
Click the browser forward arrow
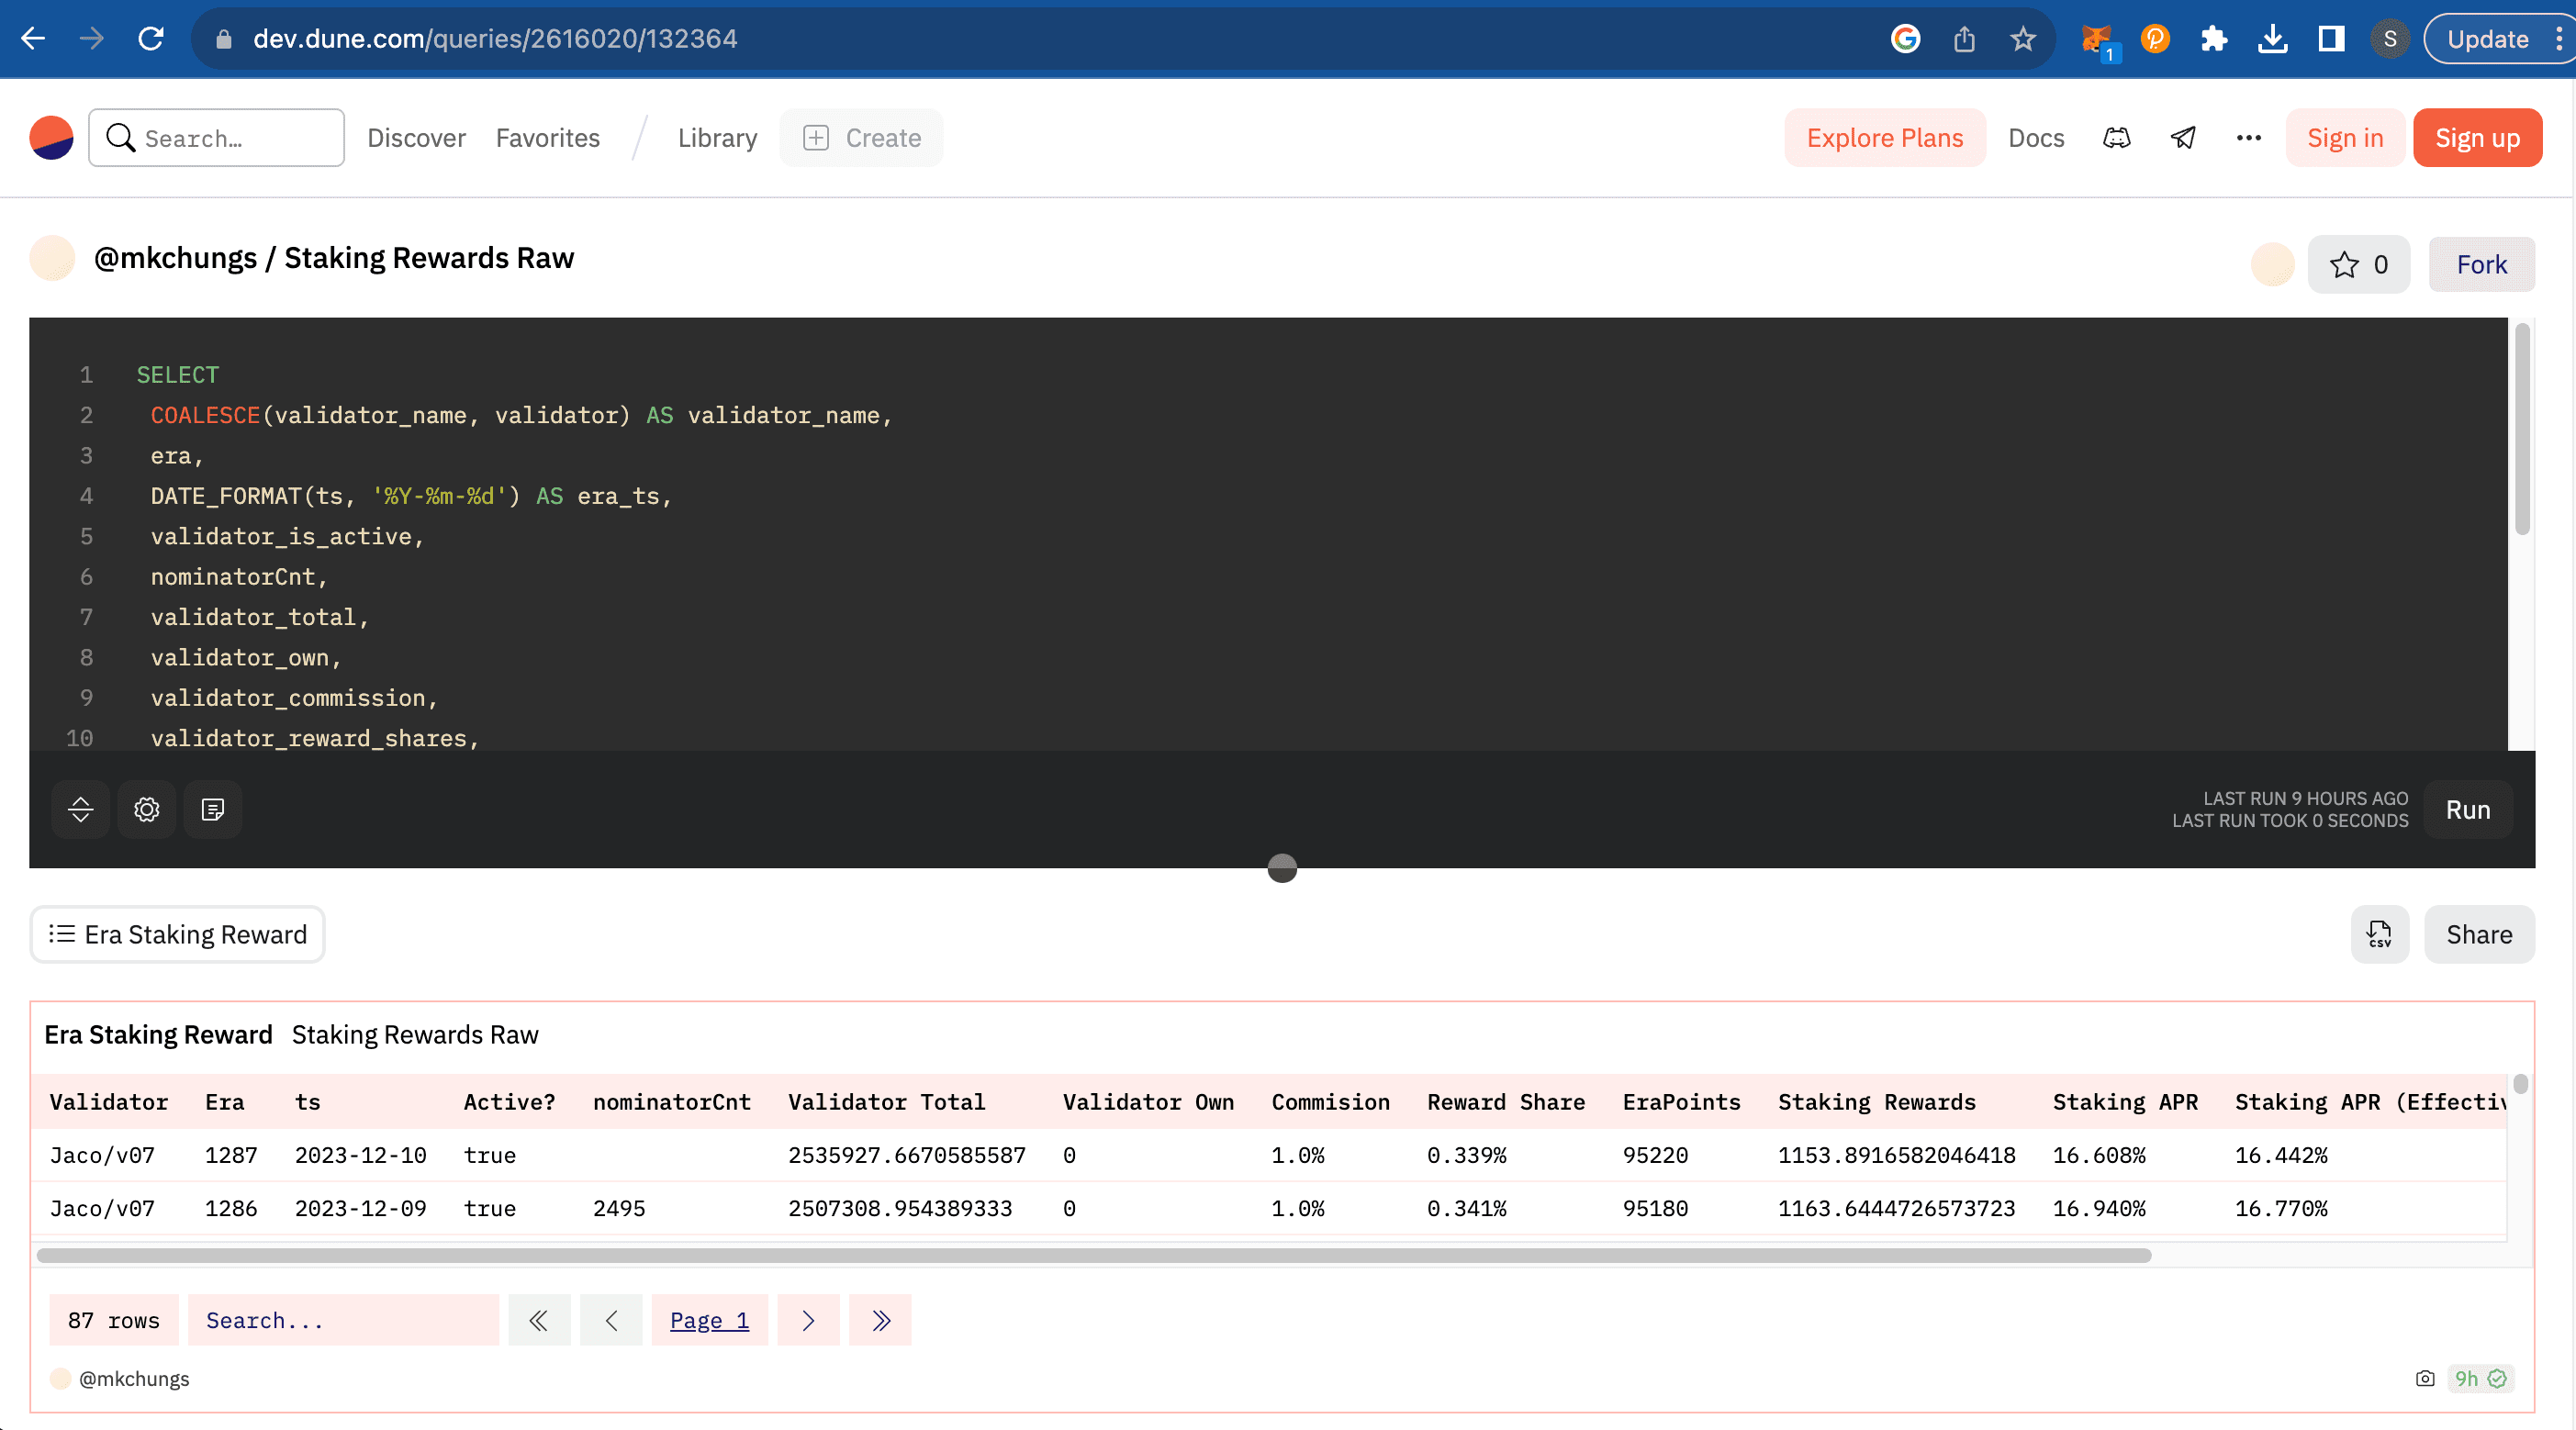point(91,38)
